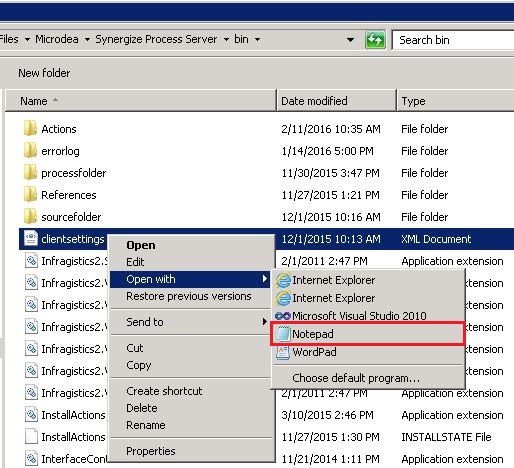Viewport: 514px width, 468px height.
Task: Click inside the Search bin field
Action: coord(453,40)
